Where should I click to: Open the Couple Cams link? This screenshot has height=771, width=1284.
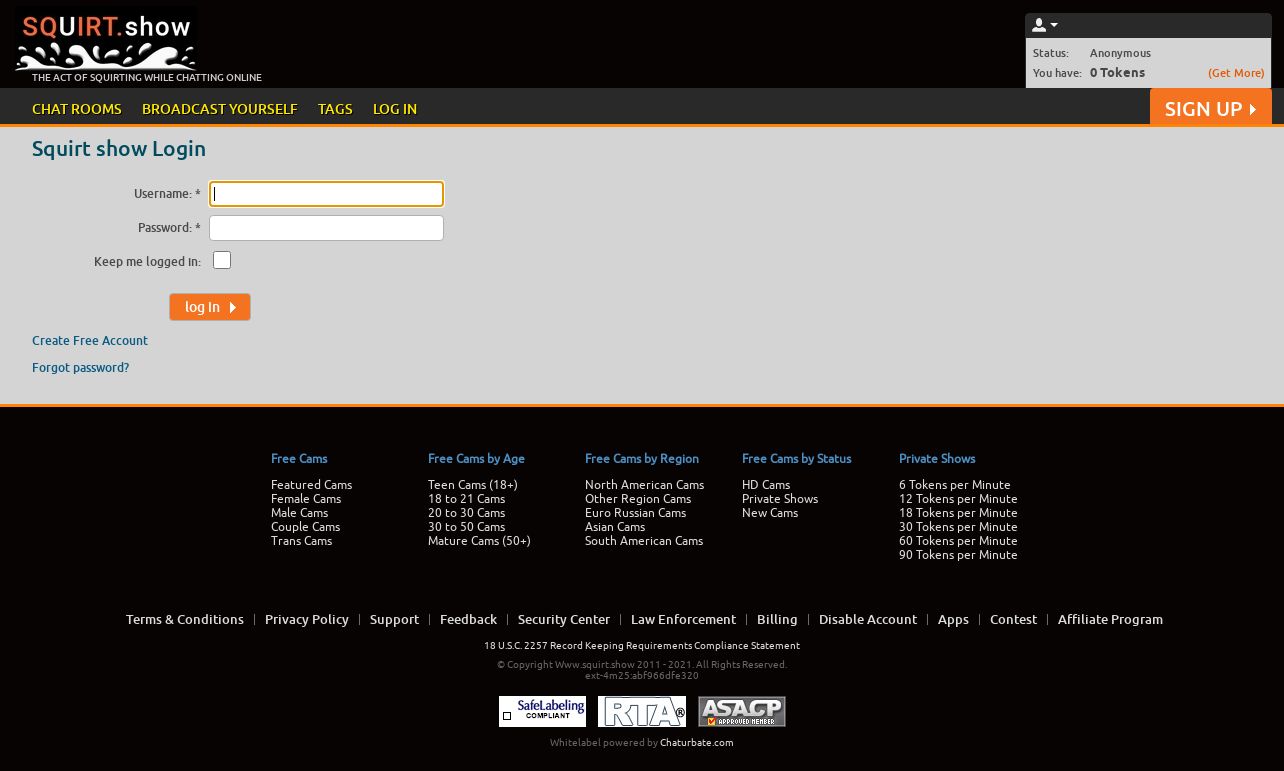coord(305,526)
